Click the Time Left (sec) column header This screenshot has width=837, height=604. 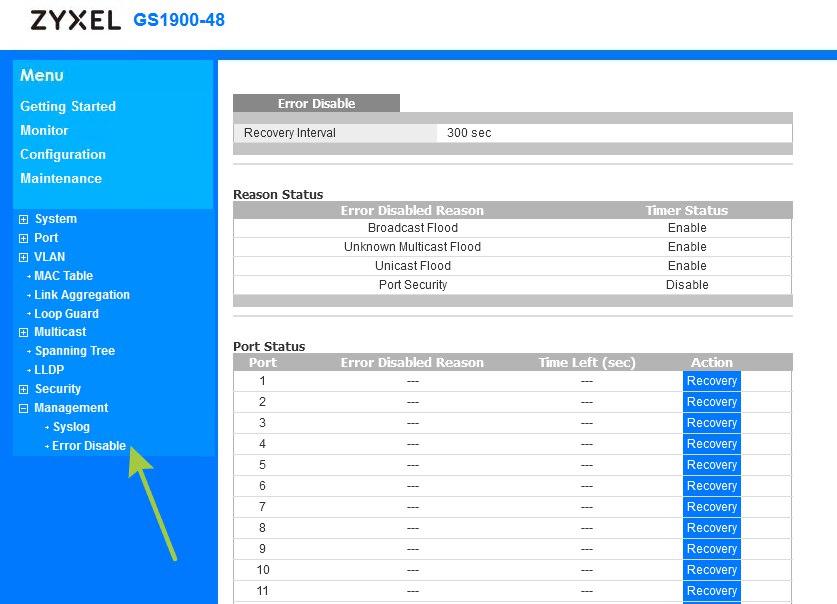click(x=587, y=362)
